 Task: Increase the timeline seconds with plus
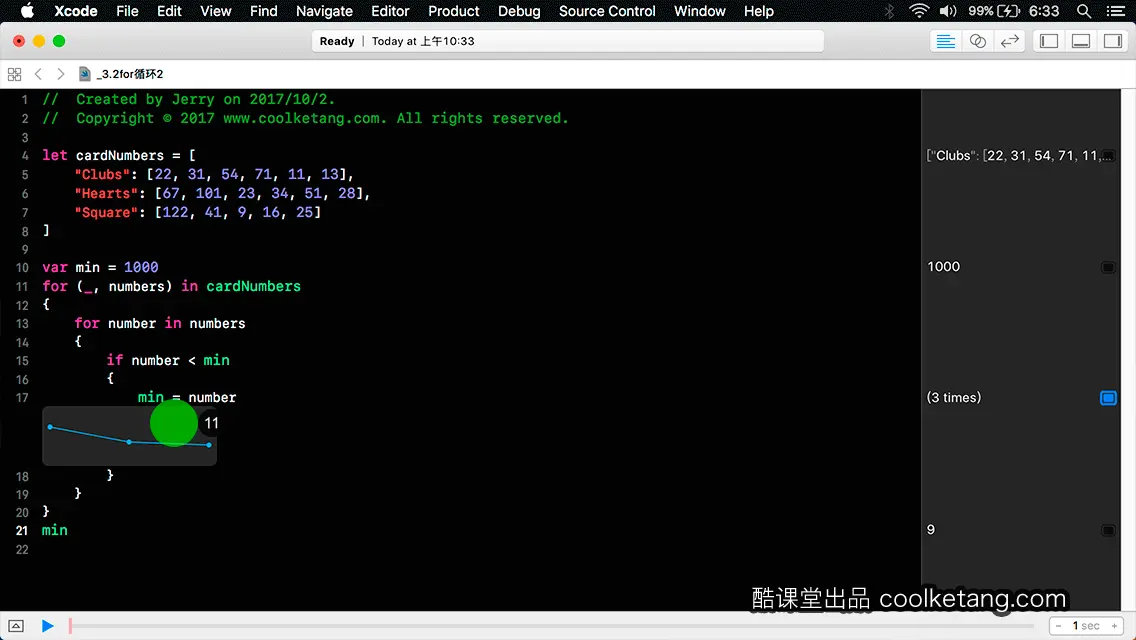pyautogui.click(x=1114, y=626)
